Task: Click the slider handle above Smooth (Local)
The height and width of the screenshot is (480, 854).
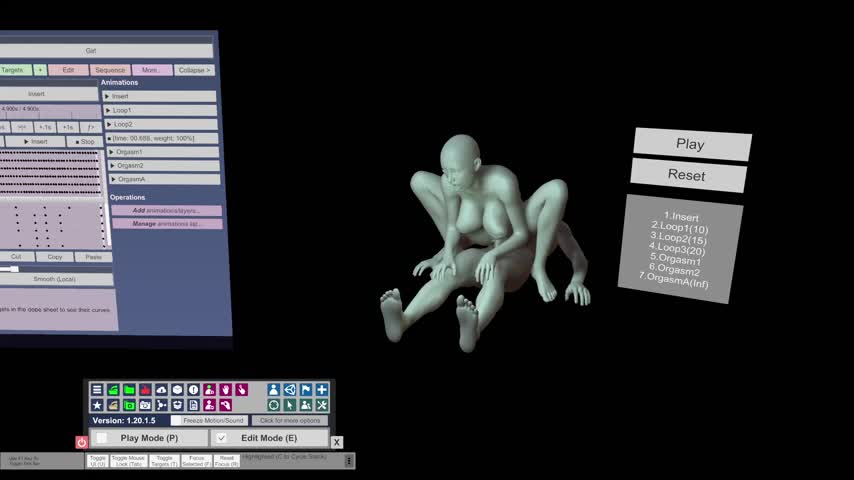Action: coord(15,269)
